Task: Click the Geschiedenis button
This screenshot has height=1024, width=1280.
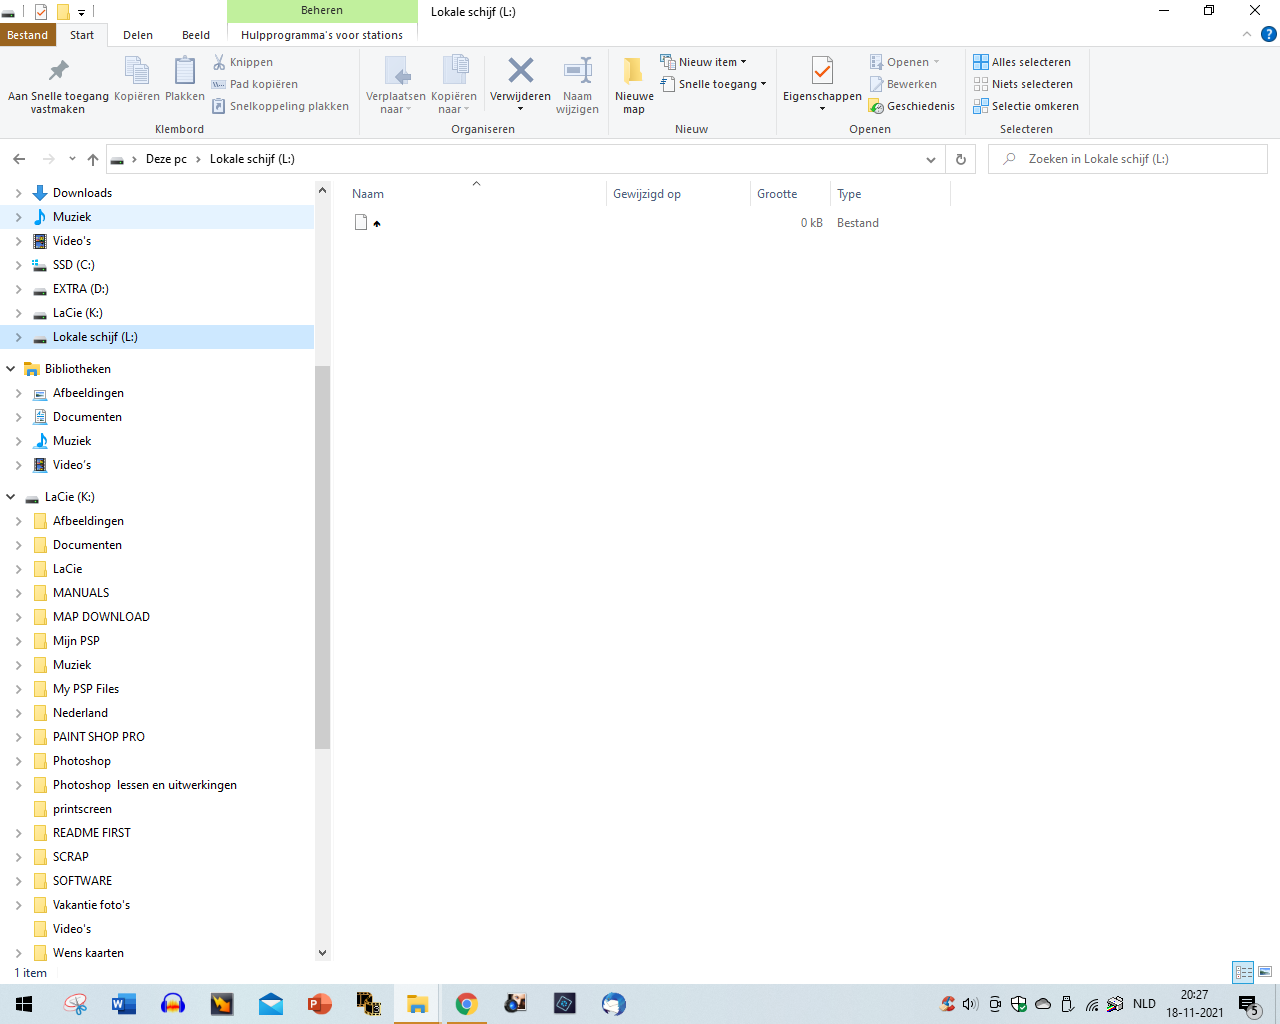Action: (912, 106)
